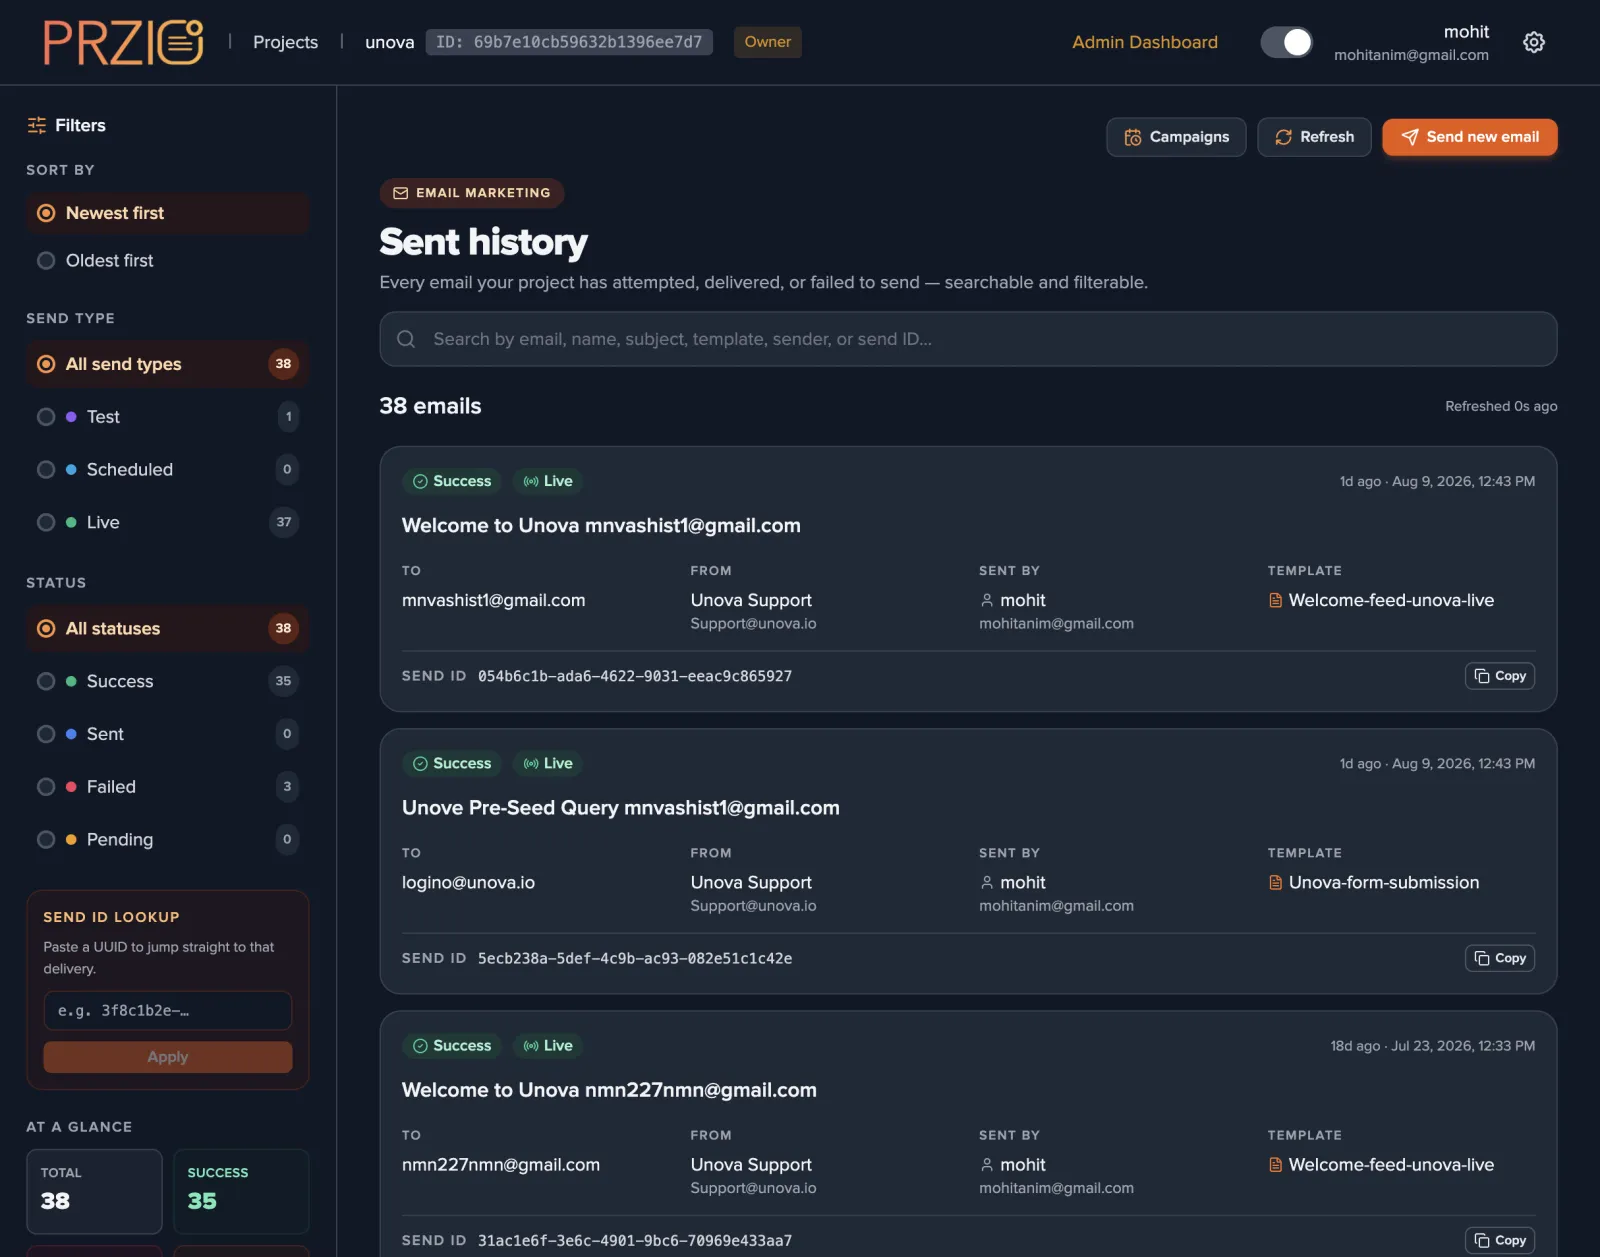
Task: Copy send ID 054b6c1b-ada6
Action: coord(1500,676)
